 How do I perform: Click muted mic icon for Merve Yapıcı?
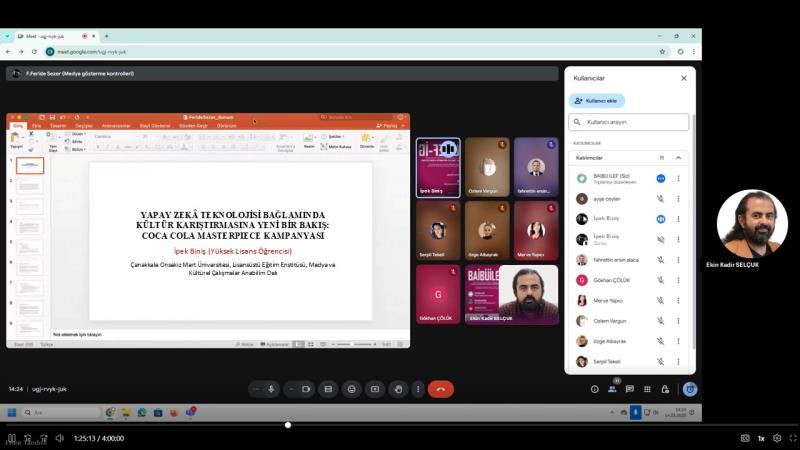tap(660, 301)
